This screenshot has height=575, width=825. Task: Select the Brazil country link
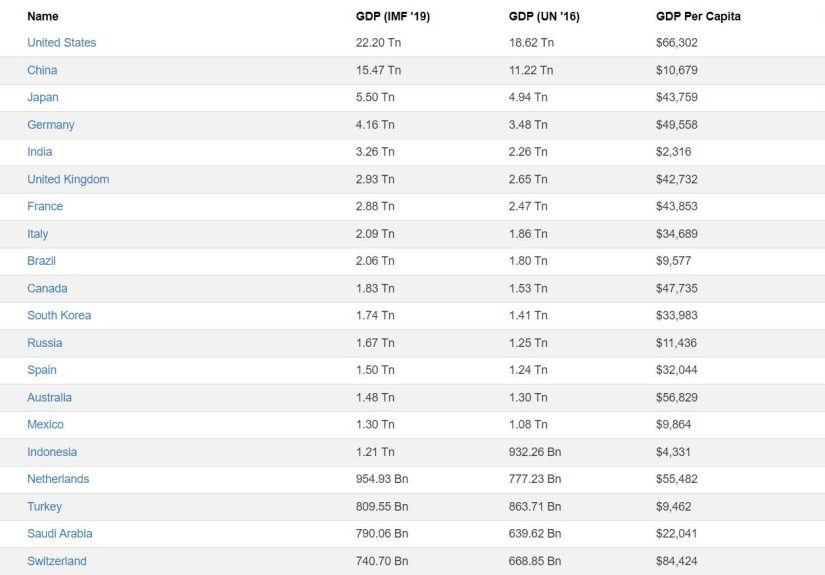pyautogui.click(x=42, y=261)
